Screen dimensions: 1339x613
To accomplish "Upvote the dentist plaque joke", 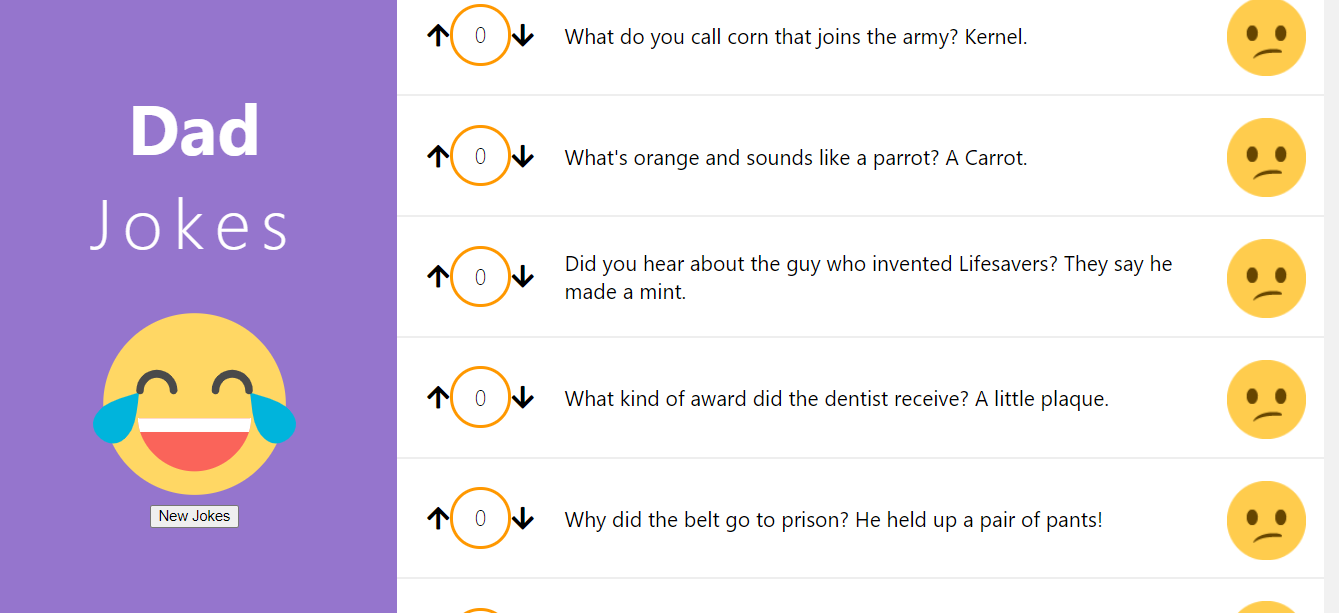I will (437, 398).
